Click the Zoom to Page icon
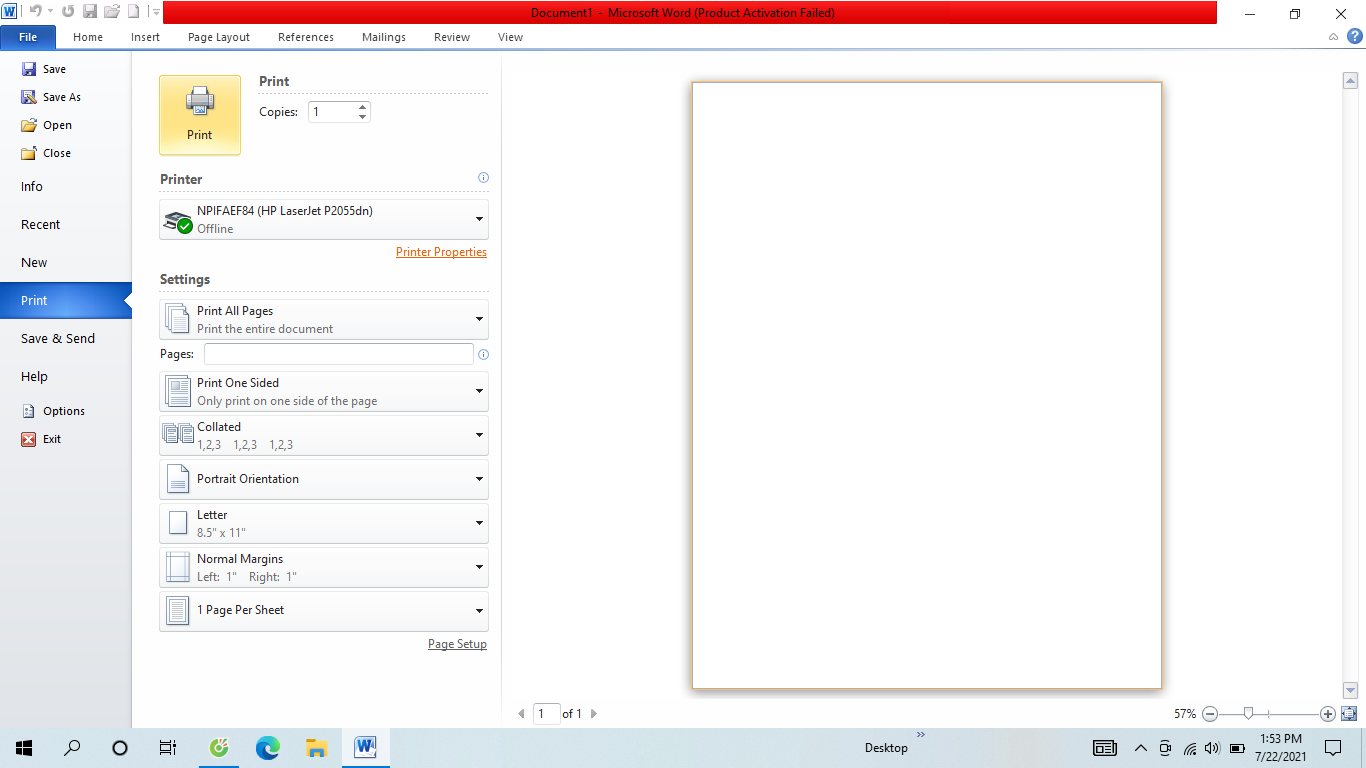This screenshot has width=1366, height=768. tap(1349, 714)
